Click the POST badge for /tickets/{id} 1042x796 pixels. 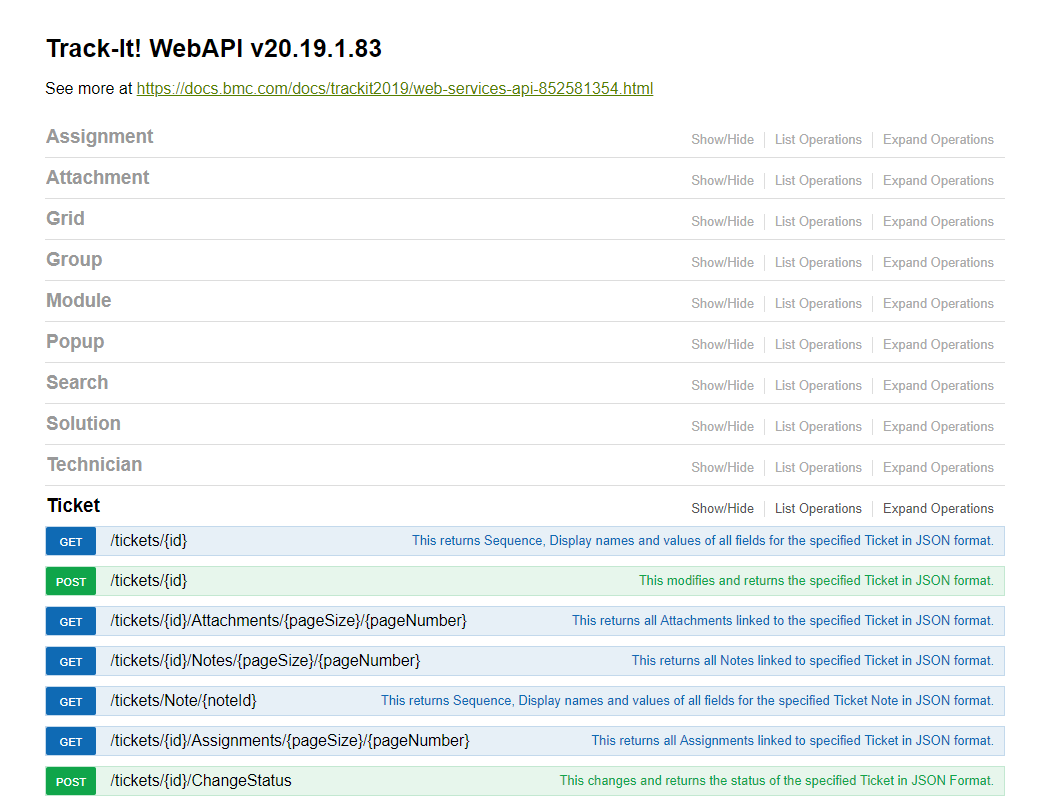[71, 581]
